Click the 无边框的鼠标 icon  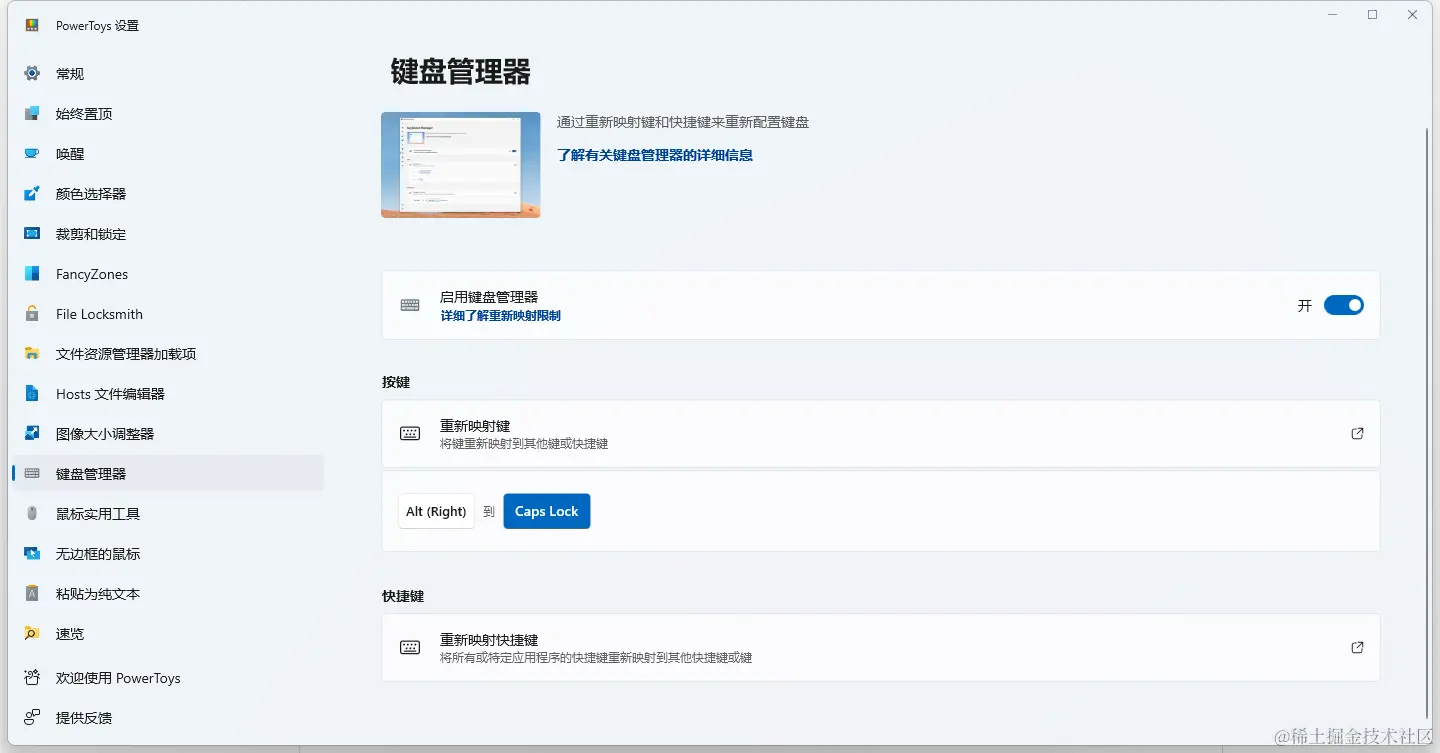click(32, 554)
